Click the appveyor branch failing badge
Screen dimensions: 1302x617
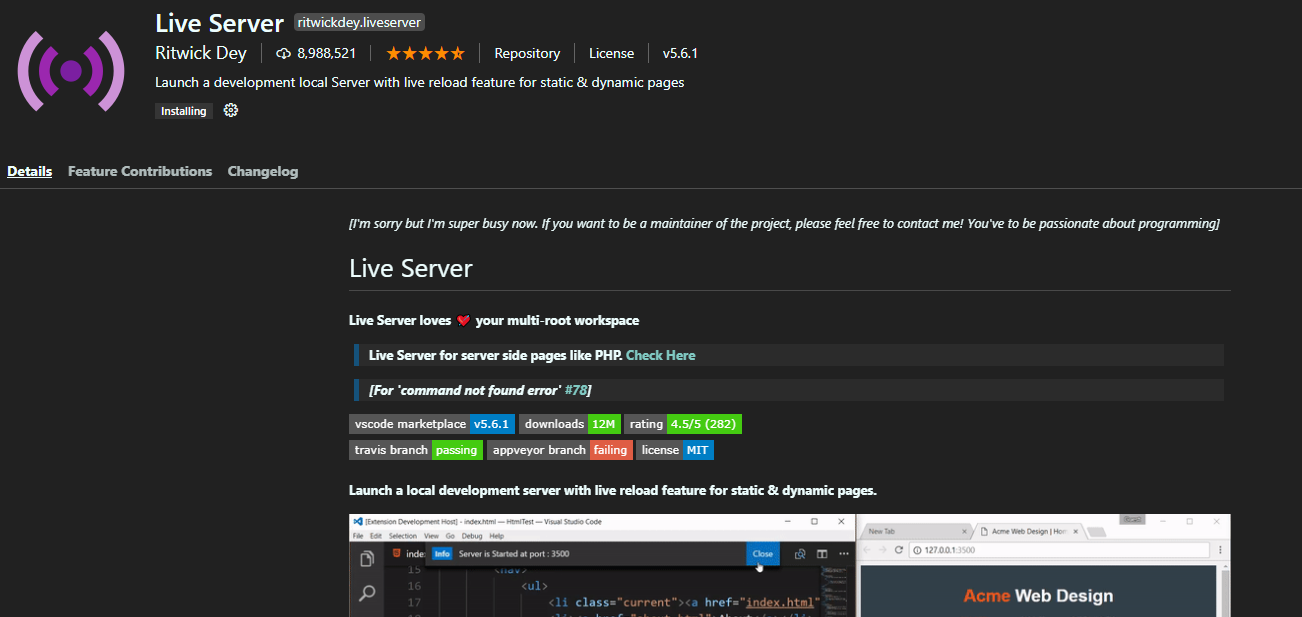coord(561,450)
